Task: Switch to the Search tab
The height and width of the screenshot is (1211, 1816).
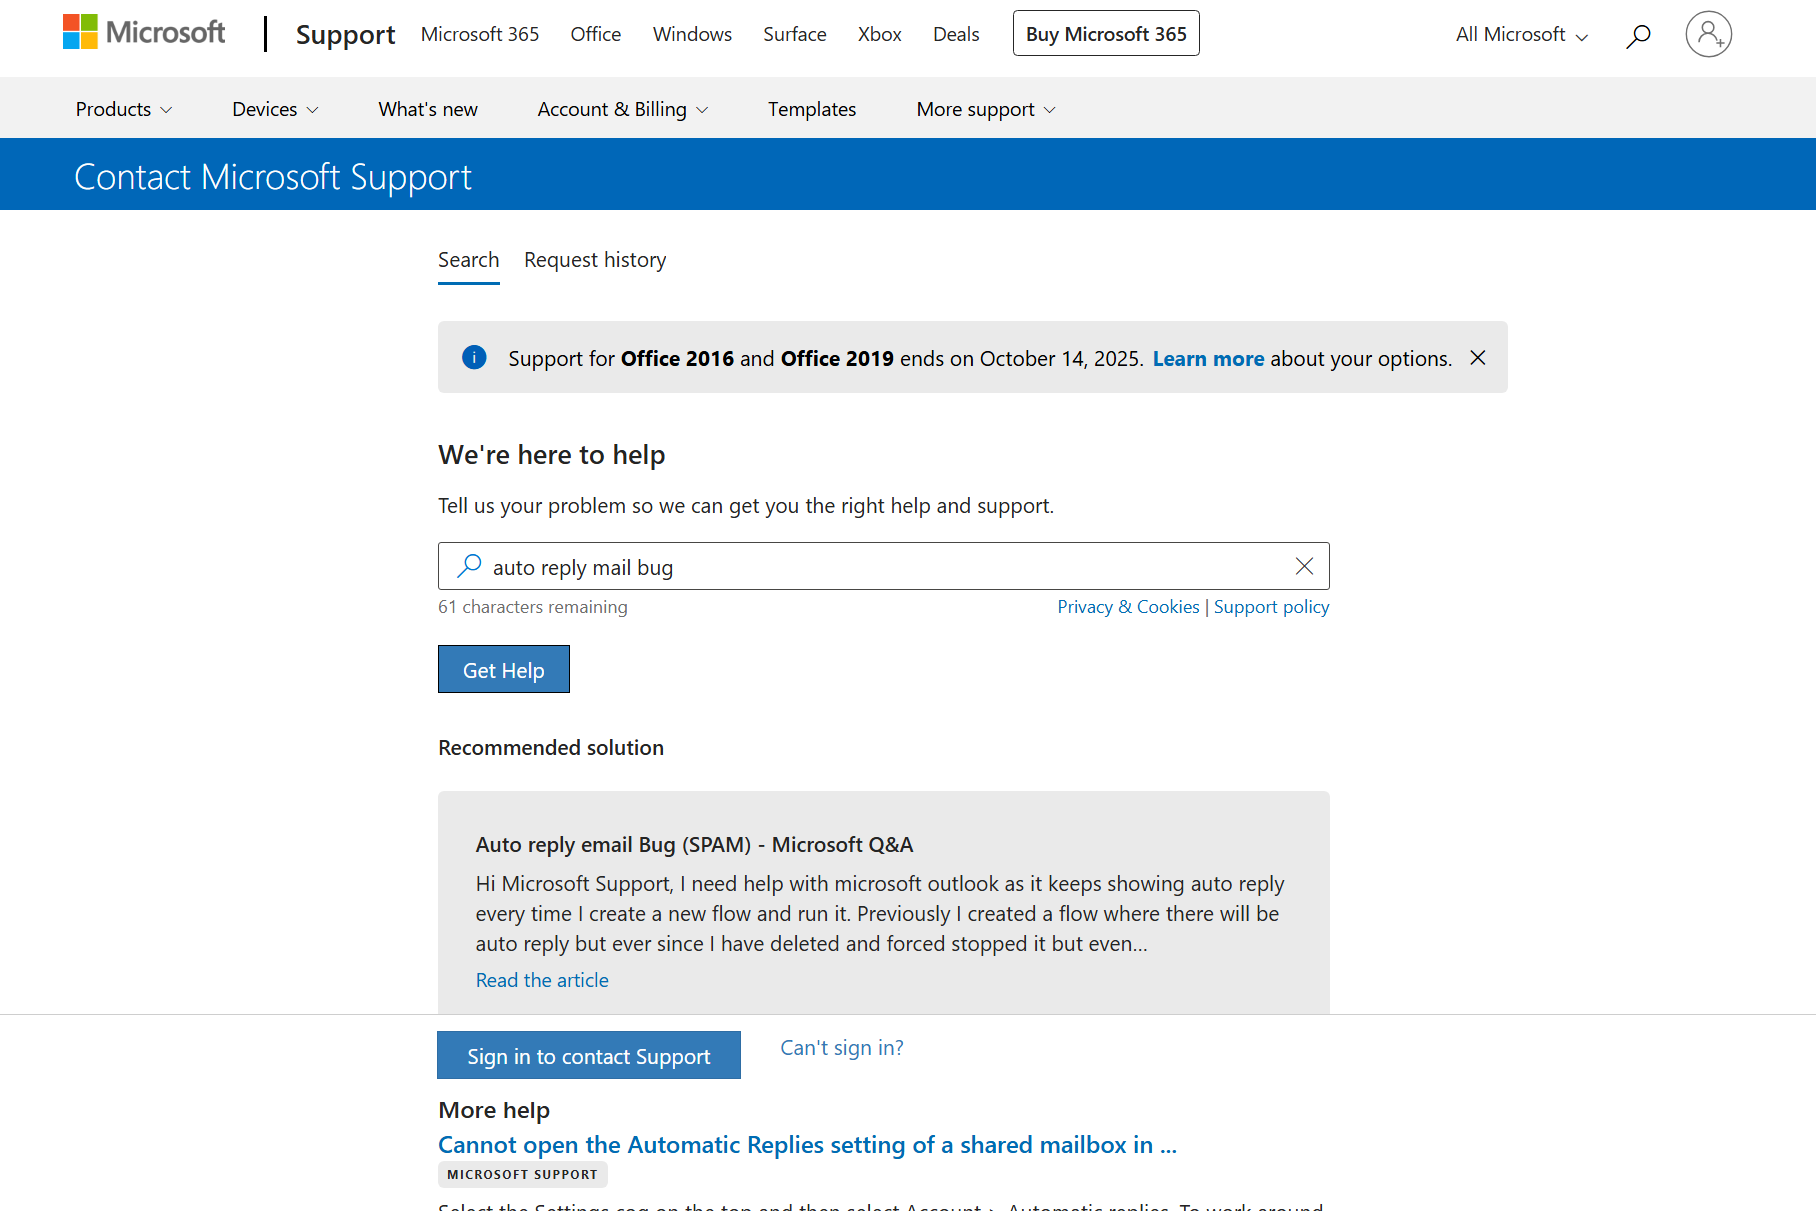Action: pos(469,260)
